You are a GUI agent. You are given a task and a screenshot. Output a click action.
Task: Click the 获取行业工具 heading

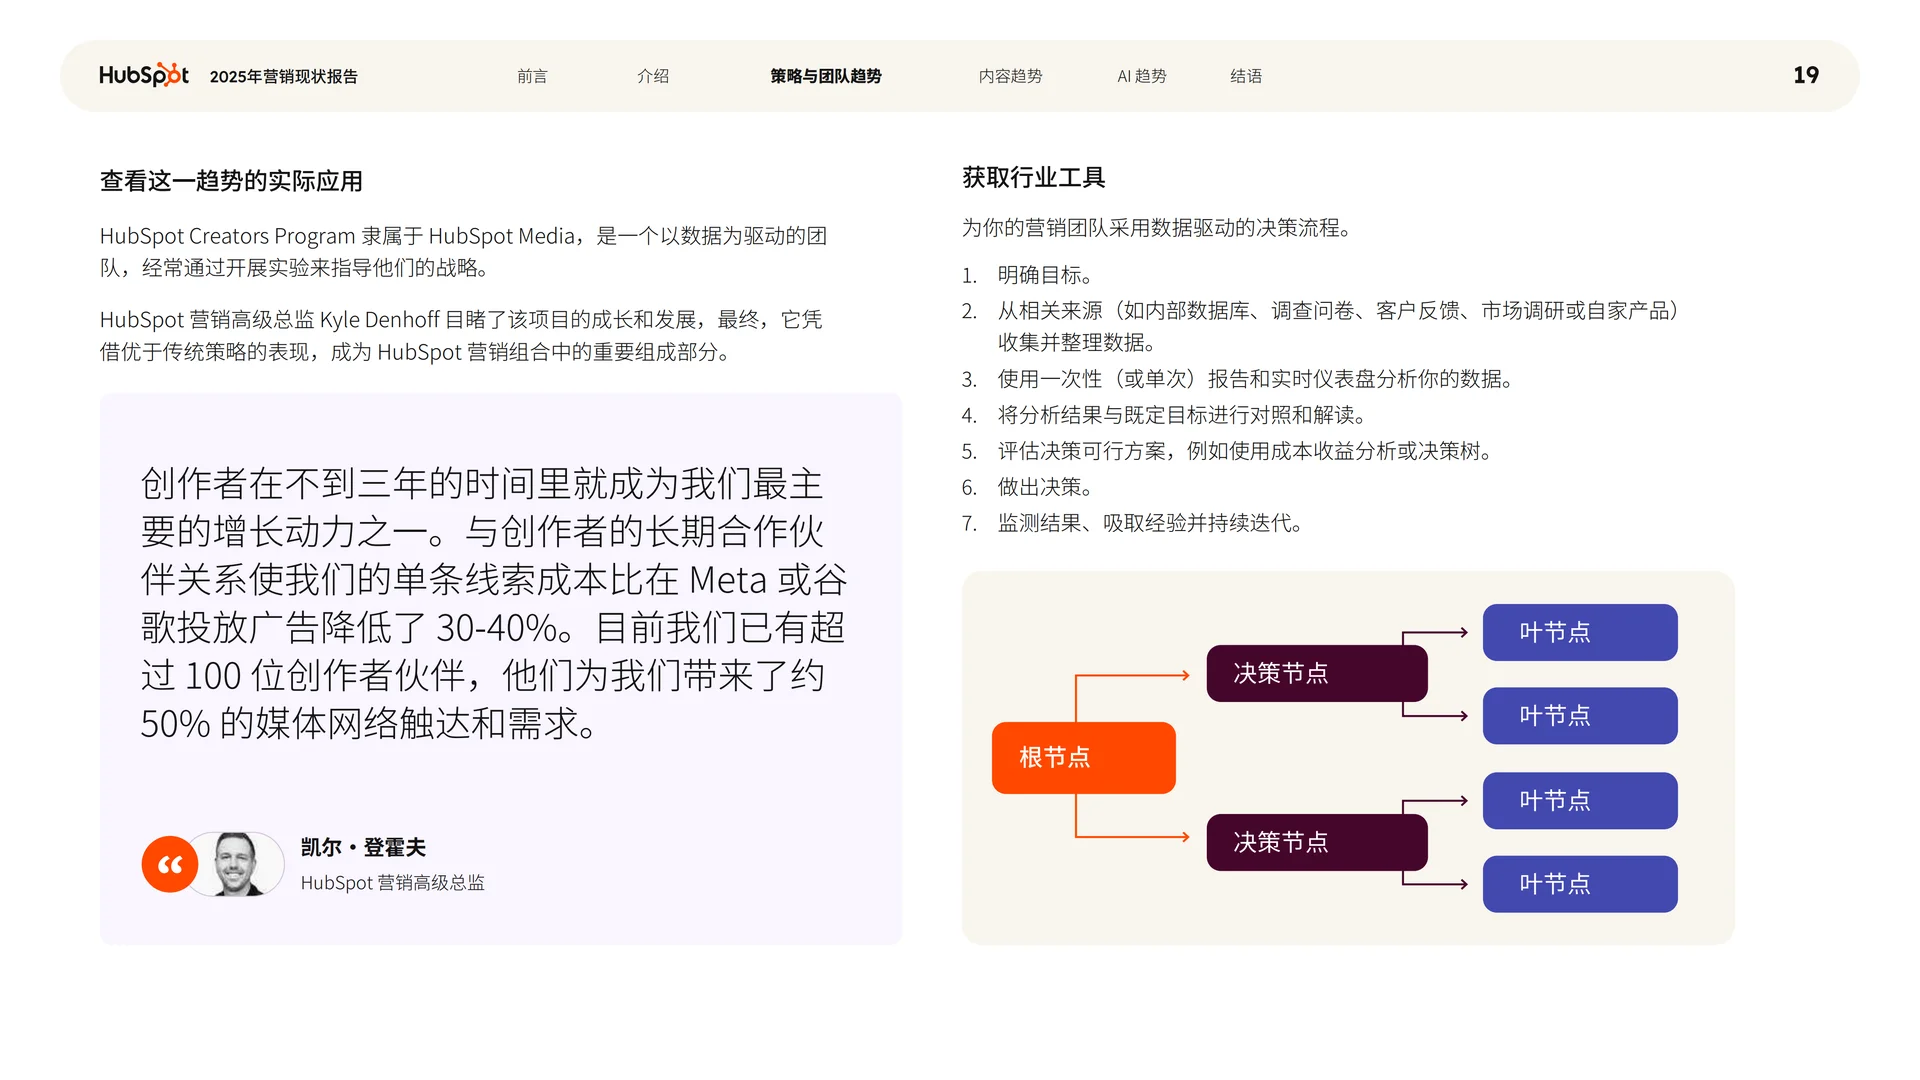1035,177
